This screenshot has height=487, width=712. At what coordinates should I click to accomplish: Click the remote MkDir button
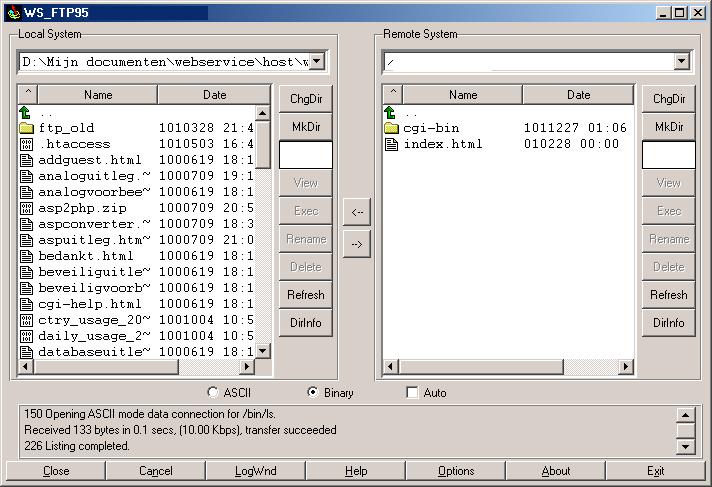[668, 127]
